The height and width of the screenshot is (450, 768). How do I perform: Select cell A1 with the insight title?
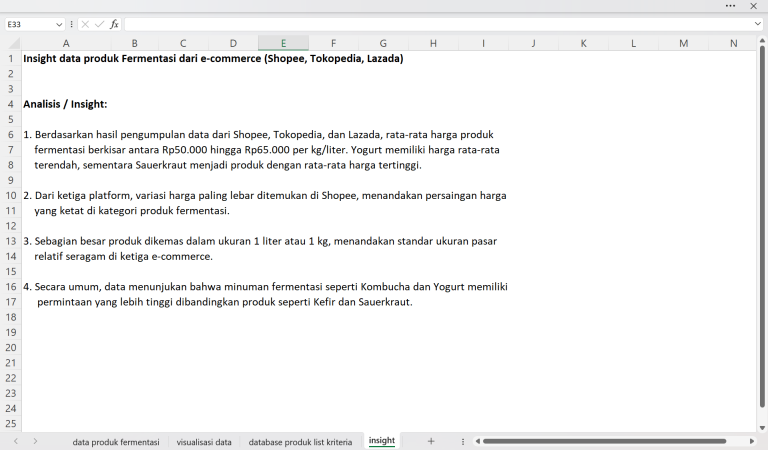coord(66,58)
